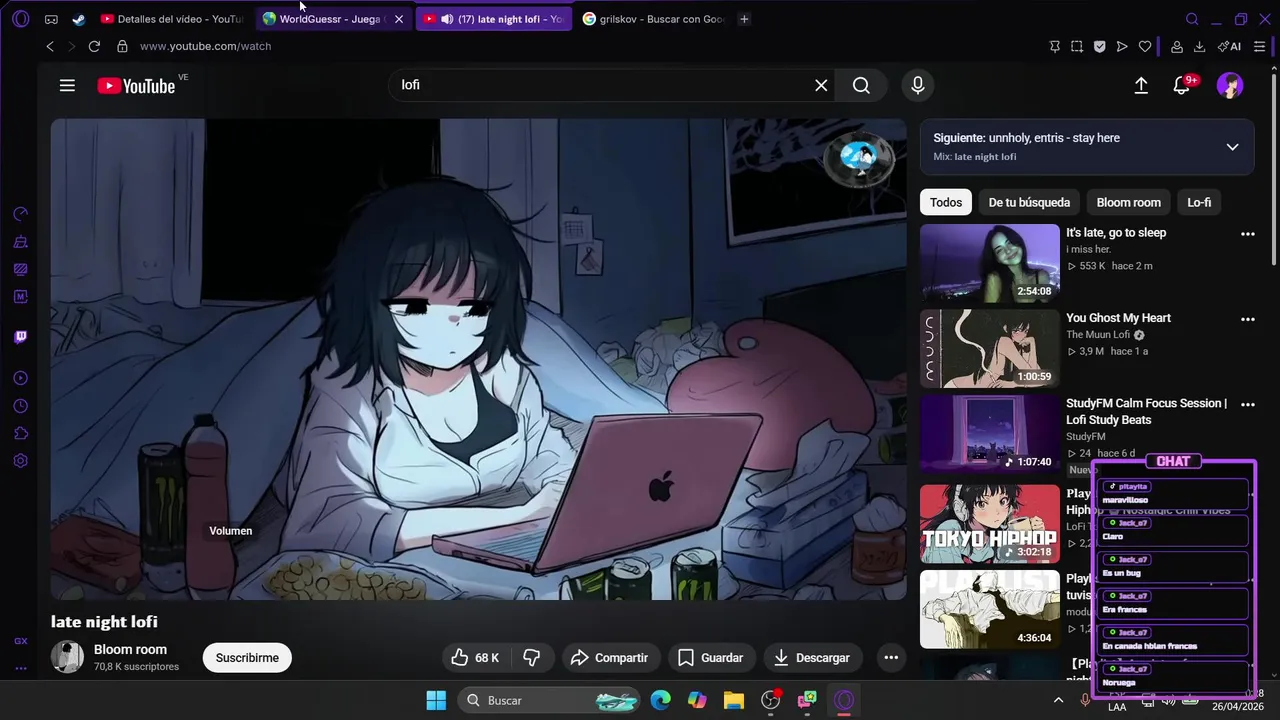1280x720 pixels.
Task: Open Twitch in Opera sidebar
Action: 20,337
